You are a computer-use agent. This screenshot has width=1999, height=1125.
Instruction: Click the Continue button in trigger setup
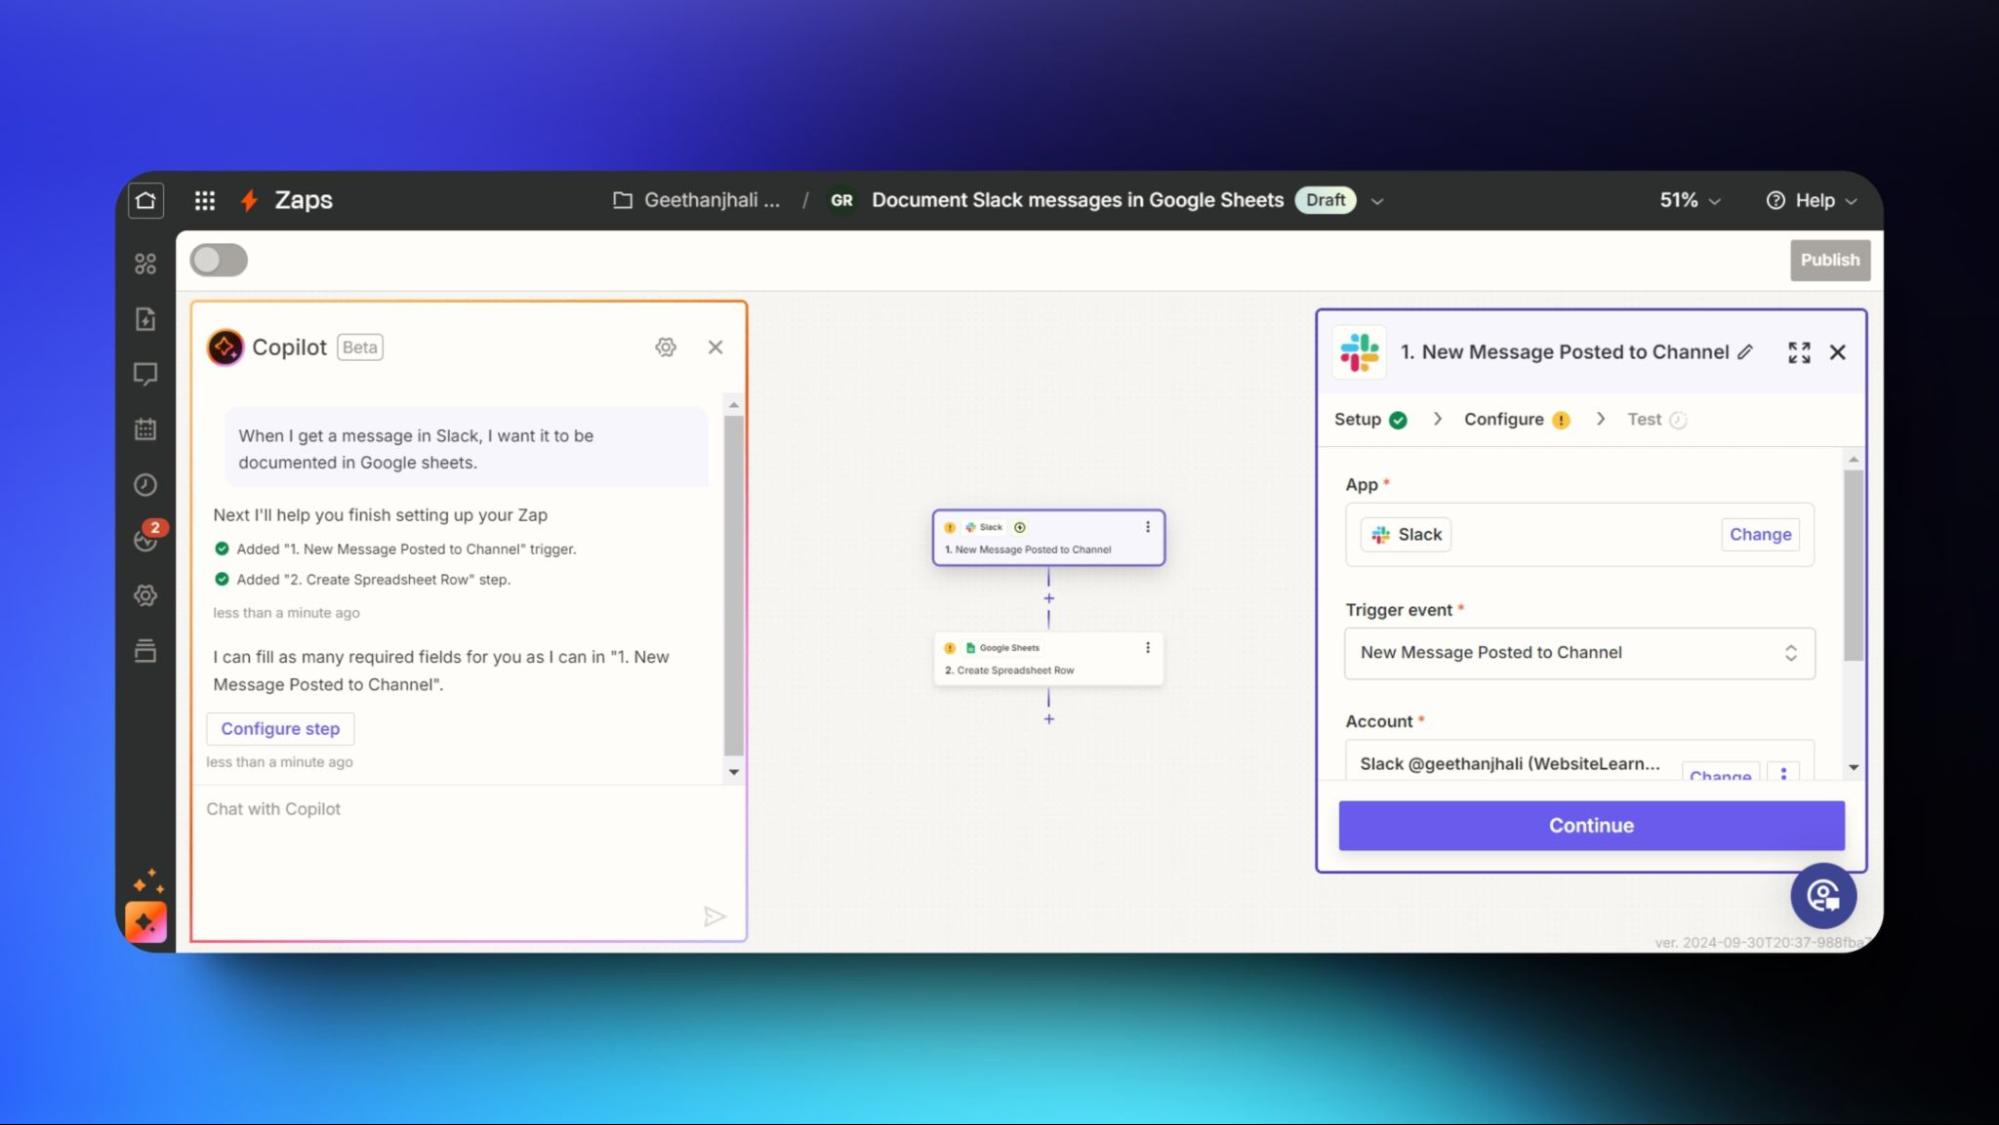coord(1590,824)
